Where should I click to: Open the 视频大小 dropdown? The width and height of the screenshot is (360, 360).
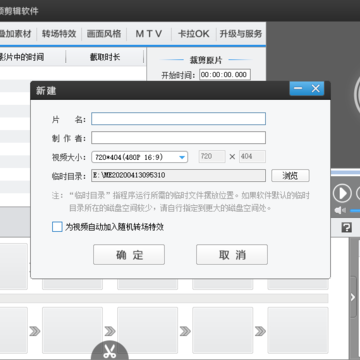pyautogui.click(x=140, y=157)
